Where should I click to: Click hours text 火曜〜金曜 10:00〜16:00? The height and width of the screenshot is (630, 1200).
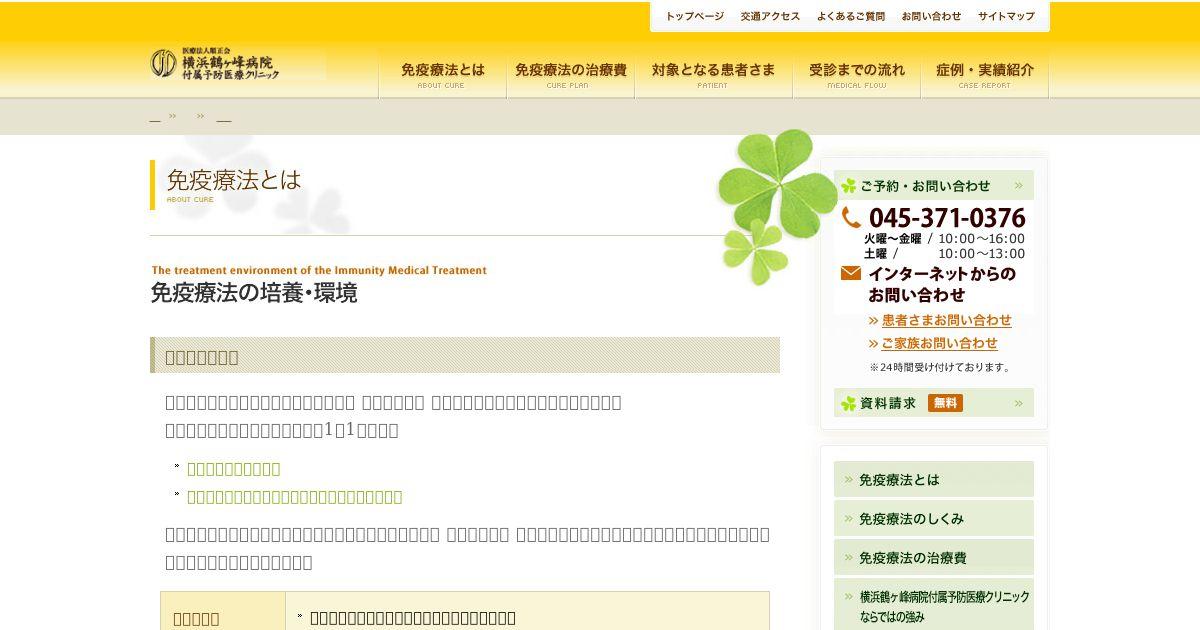click(945, 239)
